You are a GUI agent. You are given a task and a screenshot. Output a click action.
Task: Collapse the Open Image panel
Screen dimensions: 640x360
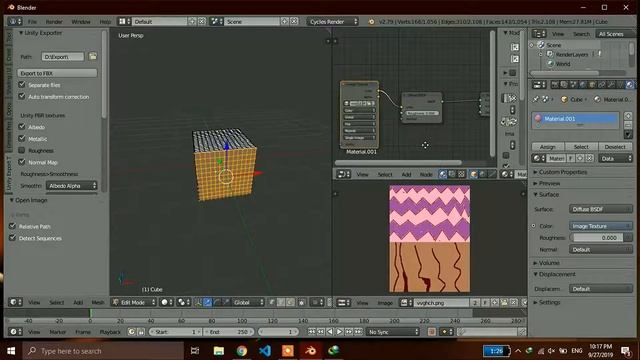click(12, 200)
